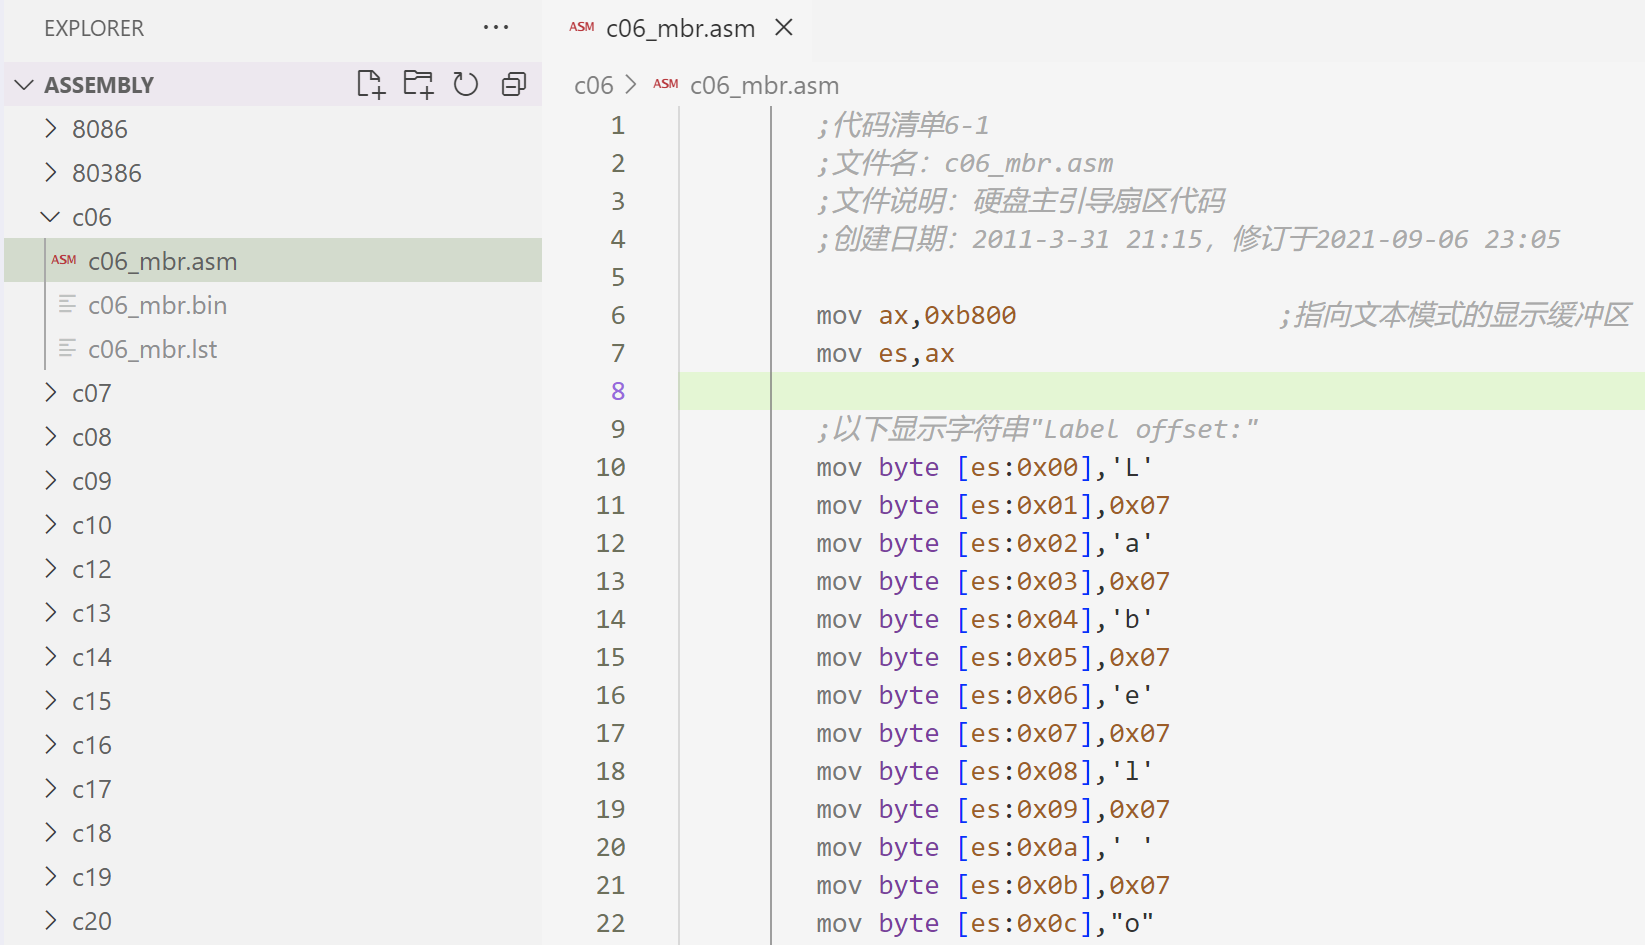Expand the c10 folder
The width and height of the screenshot is (1645, 945).
point(273,525)
